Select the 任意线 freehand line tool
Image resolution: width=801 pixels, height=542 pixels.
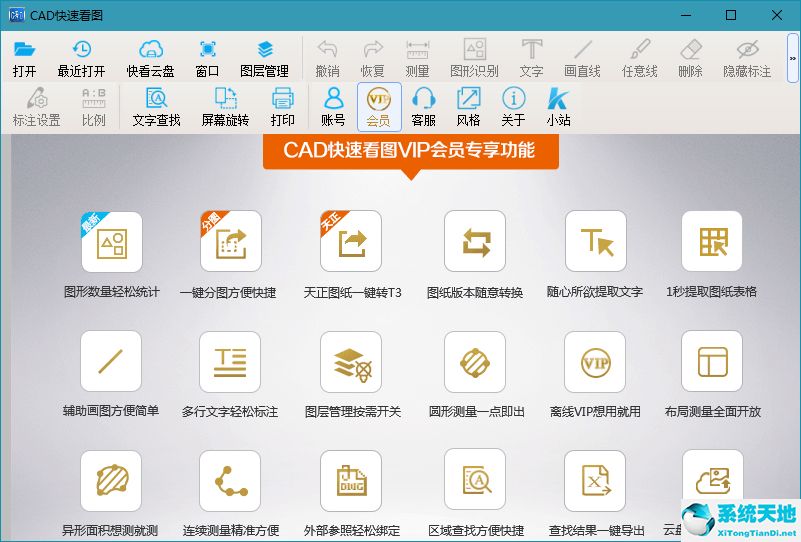click(x=640, y=58)
